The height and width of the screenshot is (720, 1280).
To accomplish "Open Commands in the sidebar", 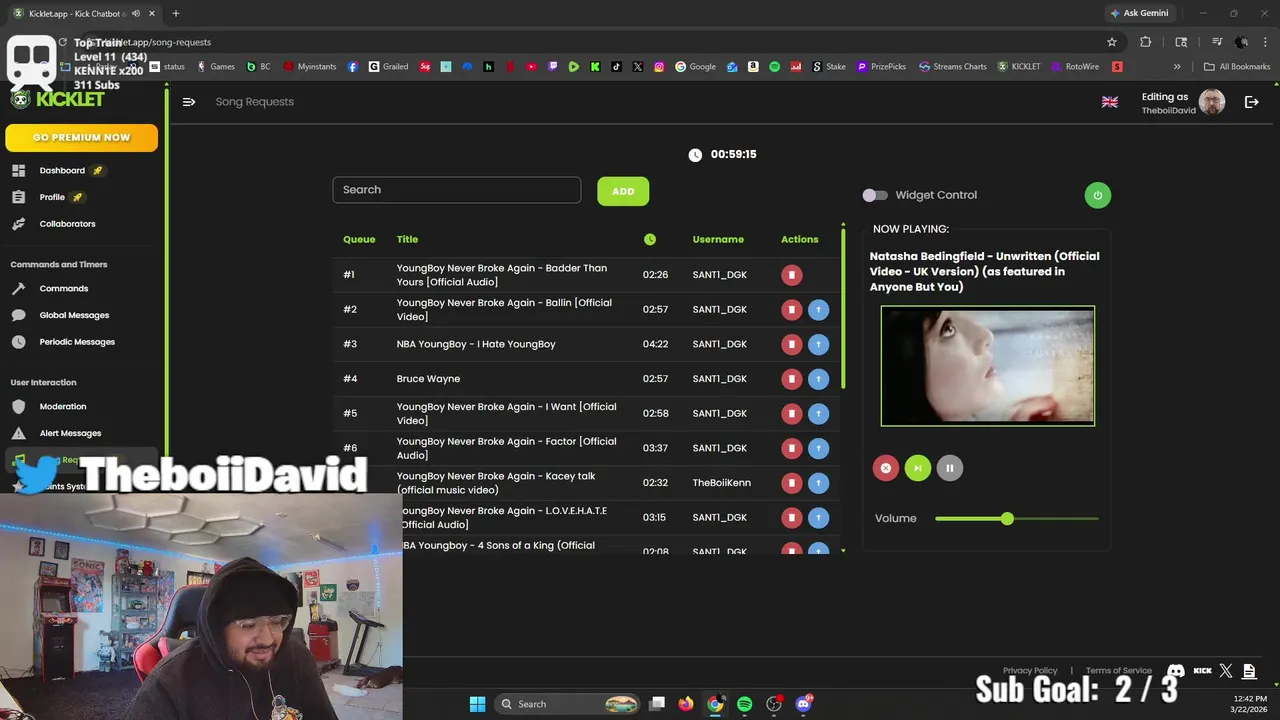I will (x=64, y=289).
